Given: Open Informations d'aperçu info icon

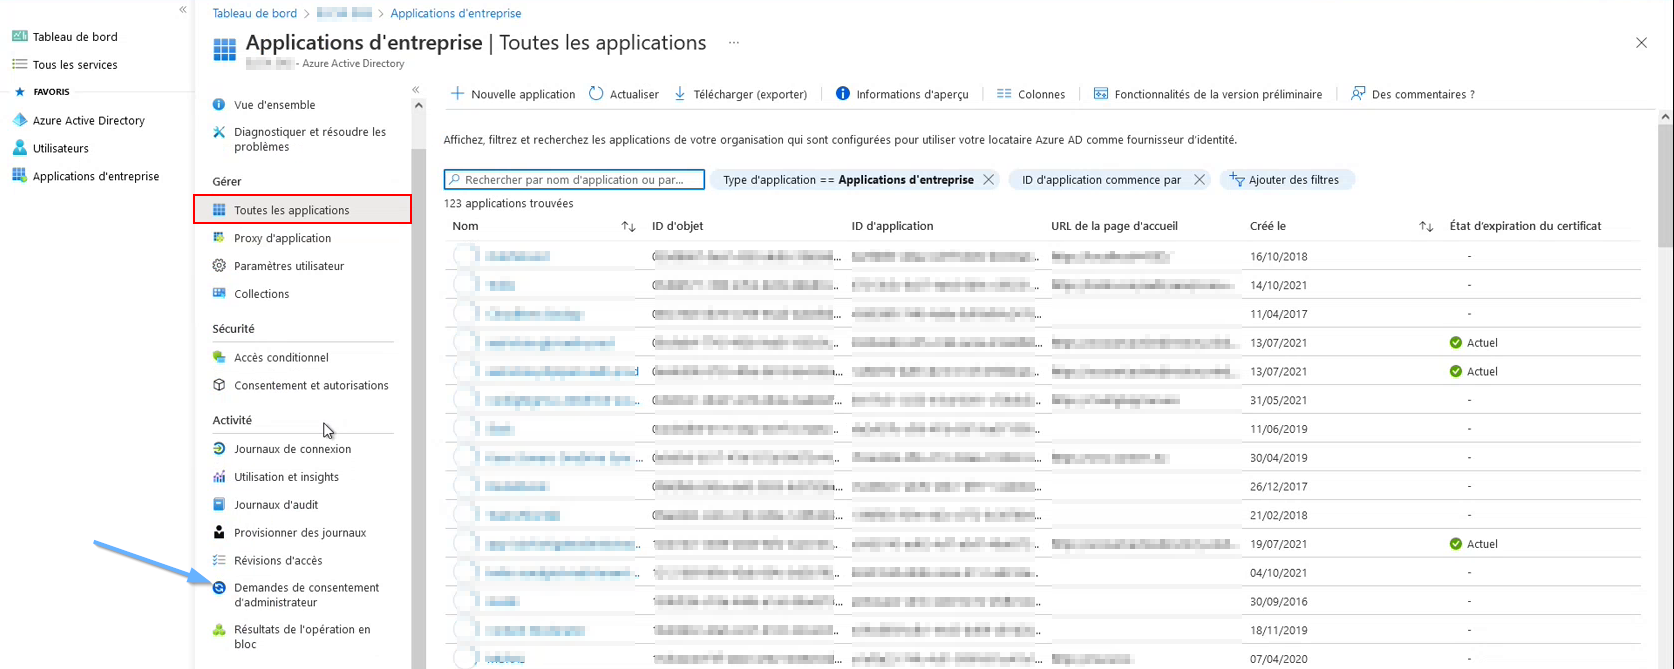Looking at the screenshot, I should (x=843, y=94).
